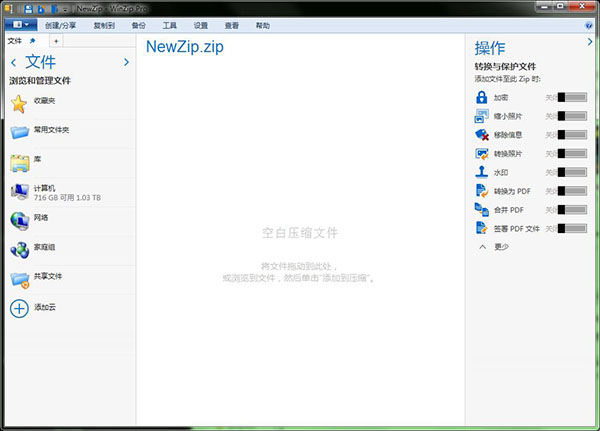Click the third quick-access icon before the dropdown arrow

tap(54, 8)
